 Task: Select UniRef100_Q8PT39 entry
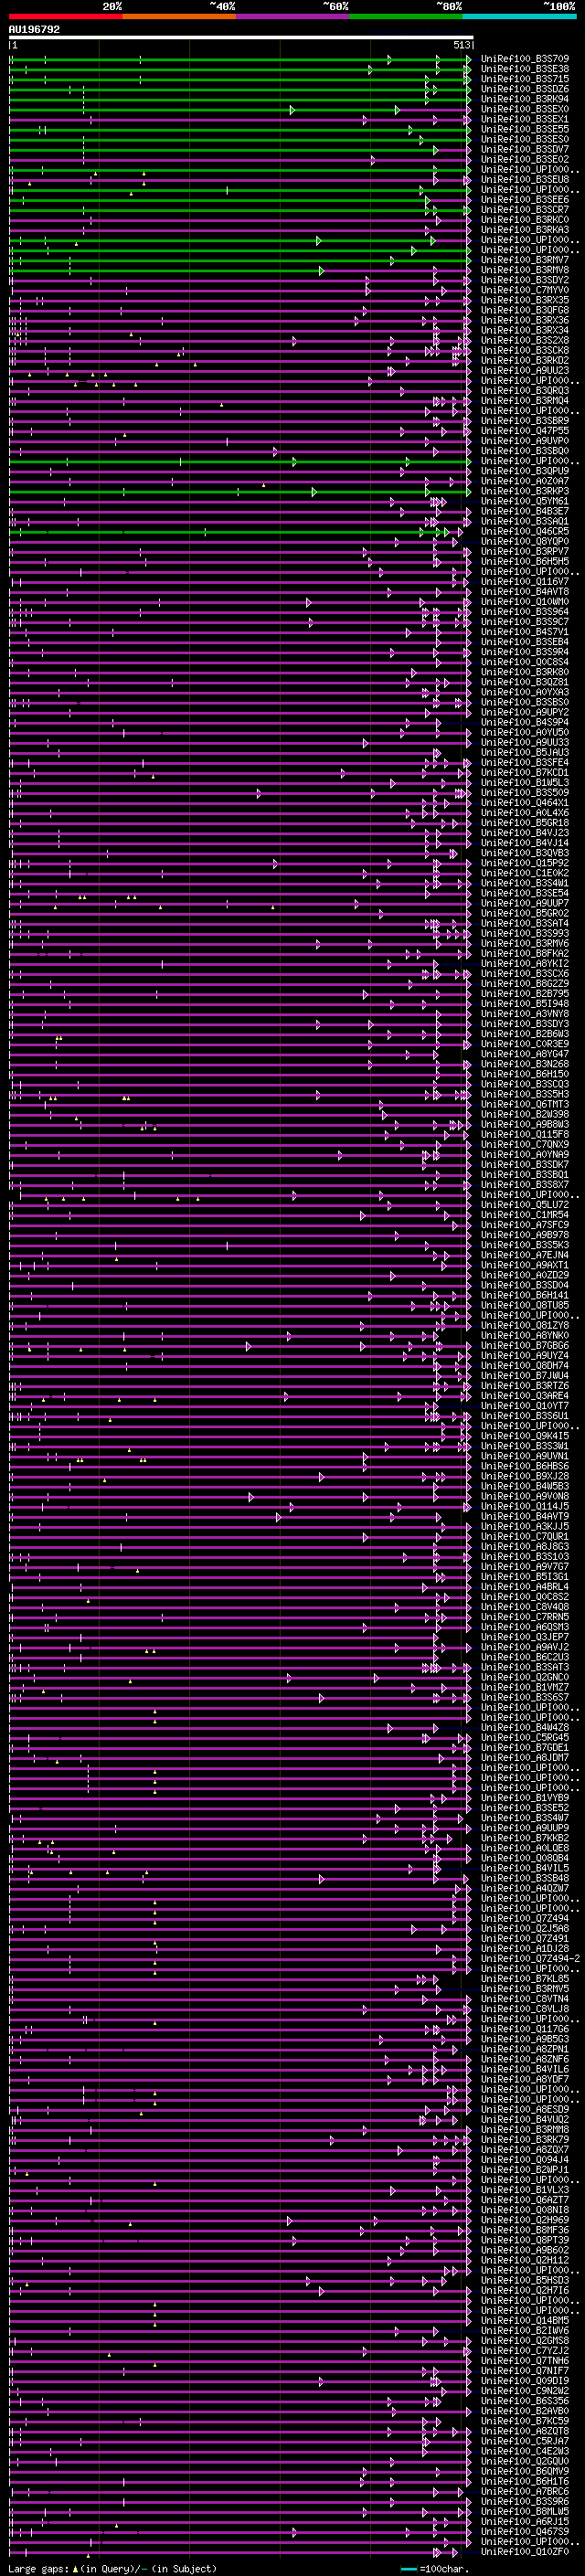tap(525, 2239)
